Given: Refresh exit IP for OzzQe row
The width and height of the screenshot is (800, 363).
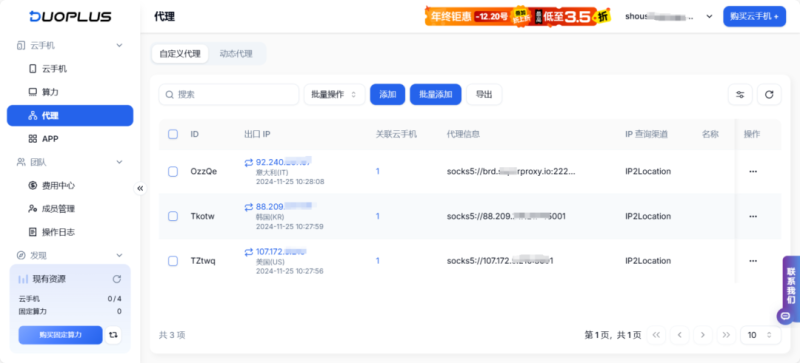Looking at the screenshot, I should pyautogui.click(x=248, y=162).
